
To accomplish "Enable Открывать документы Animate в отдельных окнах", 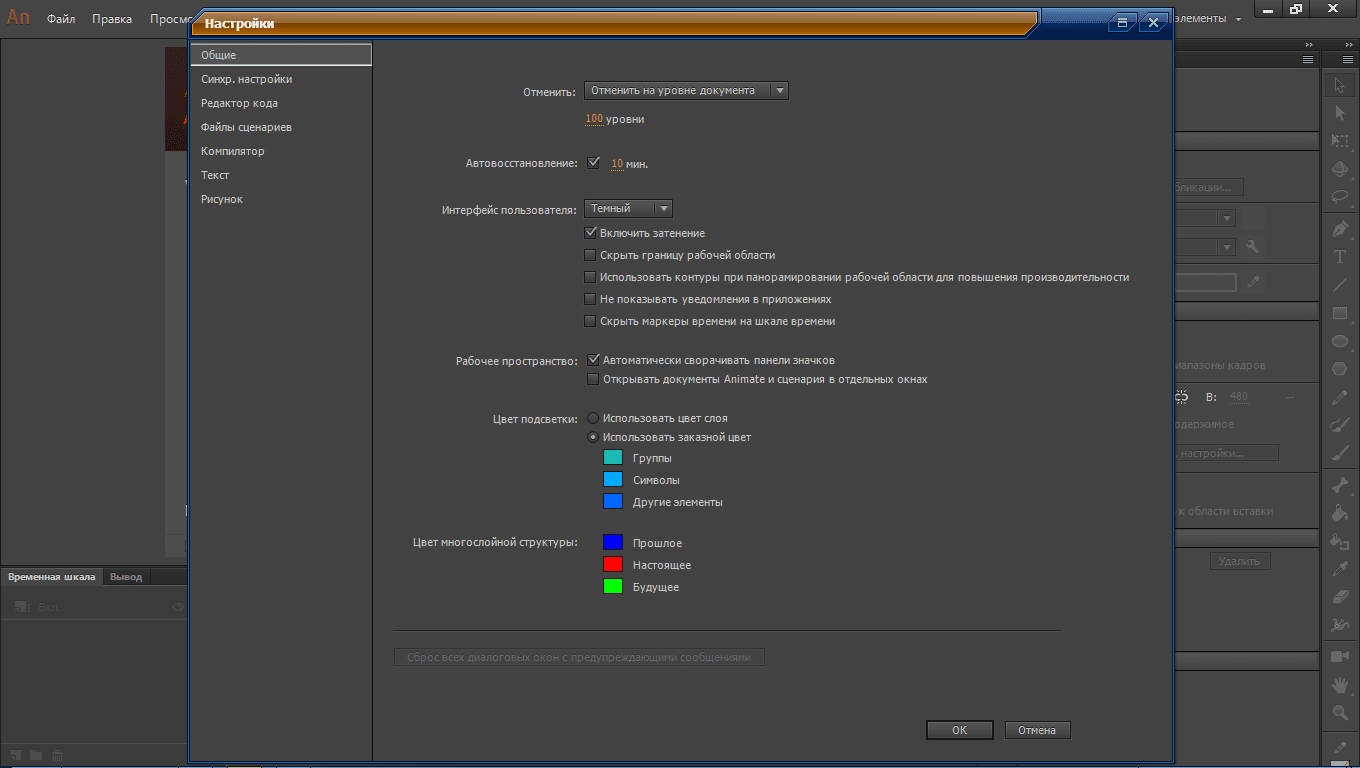I will tap(593, 379).
